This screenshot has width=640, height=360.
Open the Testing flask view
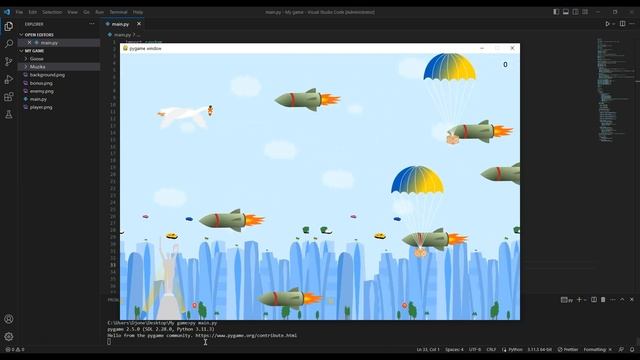pyautogui.click(x=9, y=114)
